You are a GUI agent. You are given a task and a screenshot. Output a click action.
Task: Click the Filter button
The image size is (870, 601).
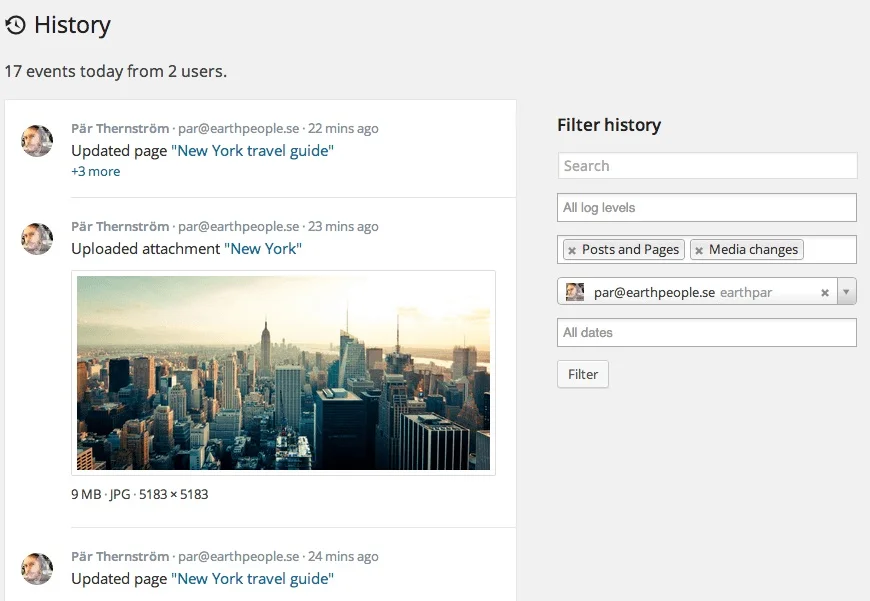point(583,374)
